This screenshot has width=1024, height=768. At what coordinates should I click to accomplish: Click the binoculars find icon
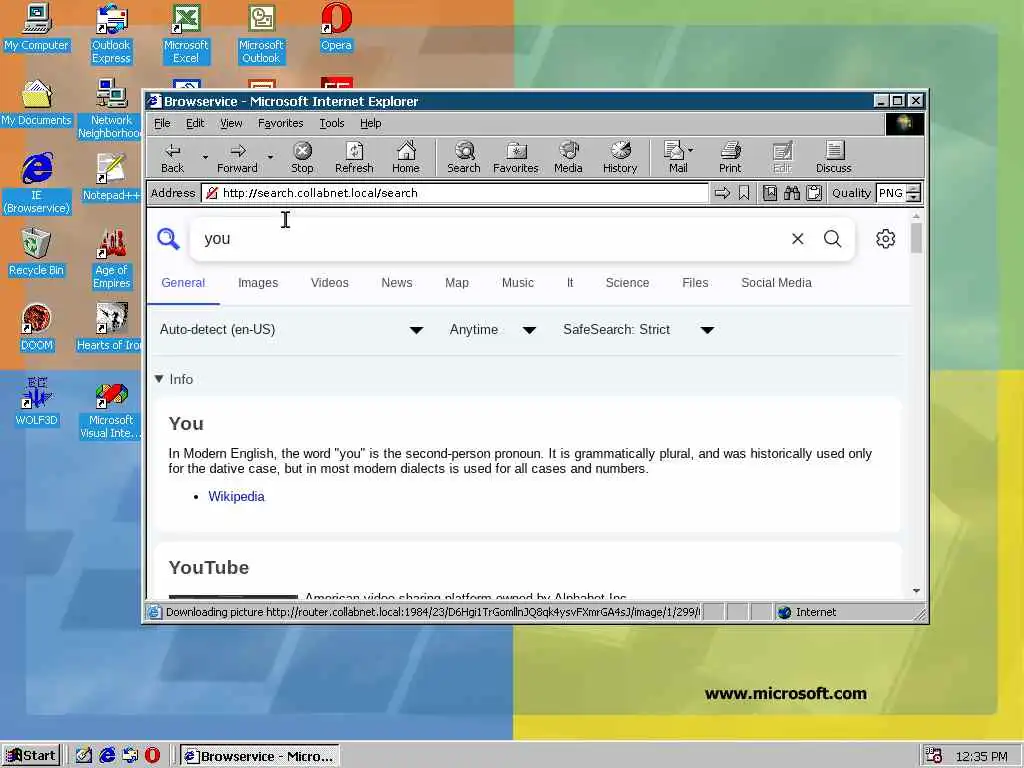click(792, 193)
